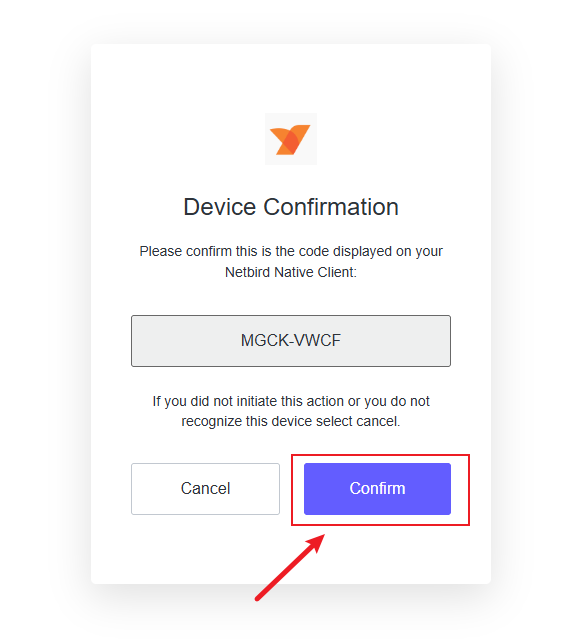Click empty card area above the logo
This screenshot has width=566, height=642.
click(x=291, y=78)
